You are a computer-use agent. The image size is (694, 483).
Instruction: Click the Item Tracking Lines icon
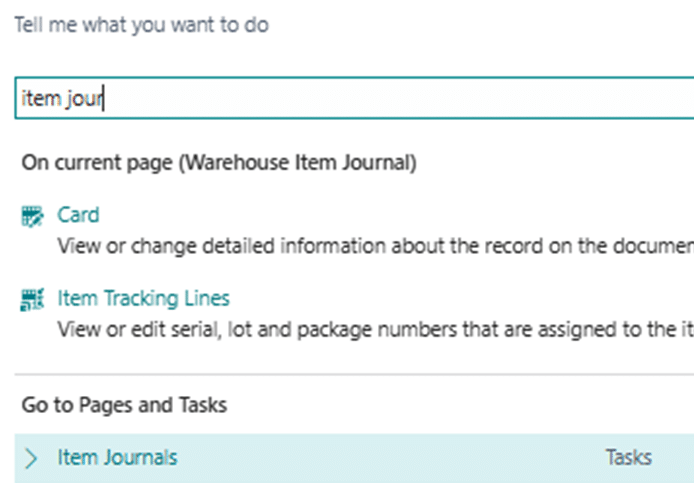[33, 299]
